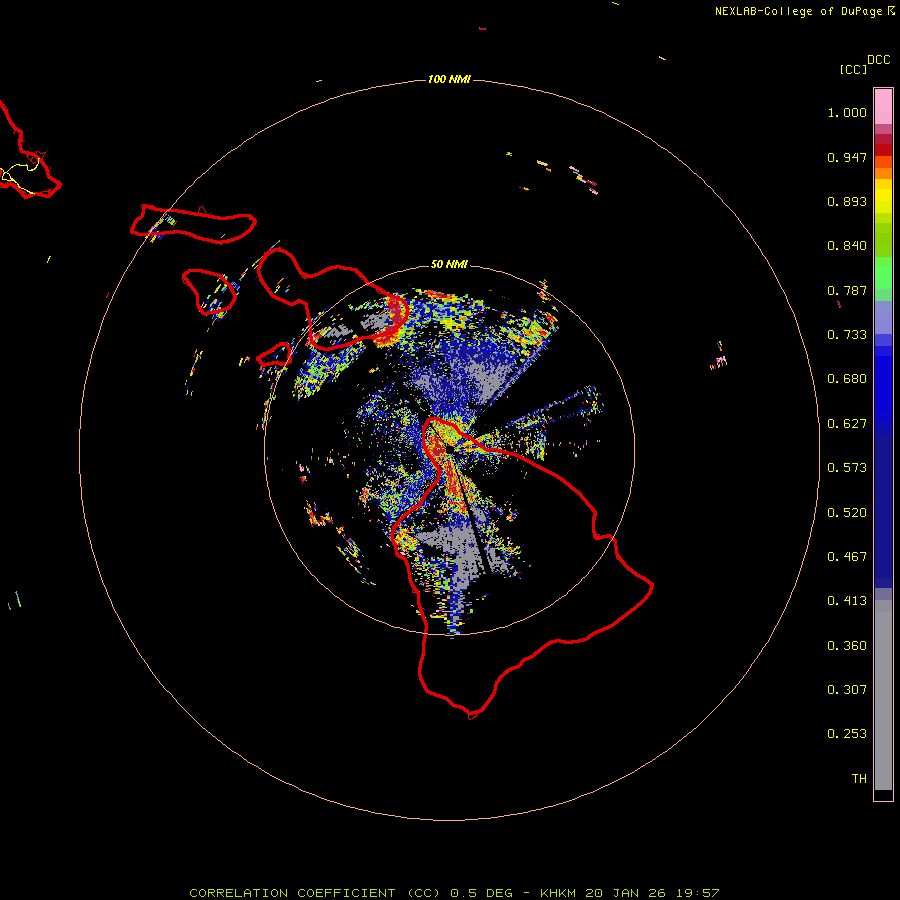Click the 0.733 color scale value

(x=847, y=335)
